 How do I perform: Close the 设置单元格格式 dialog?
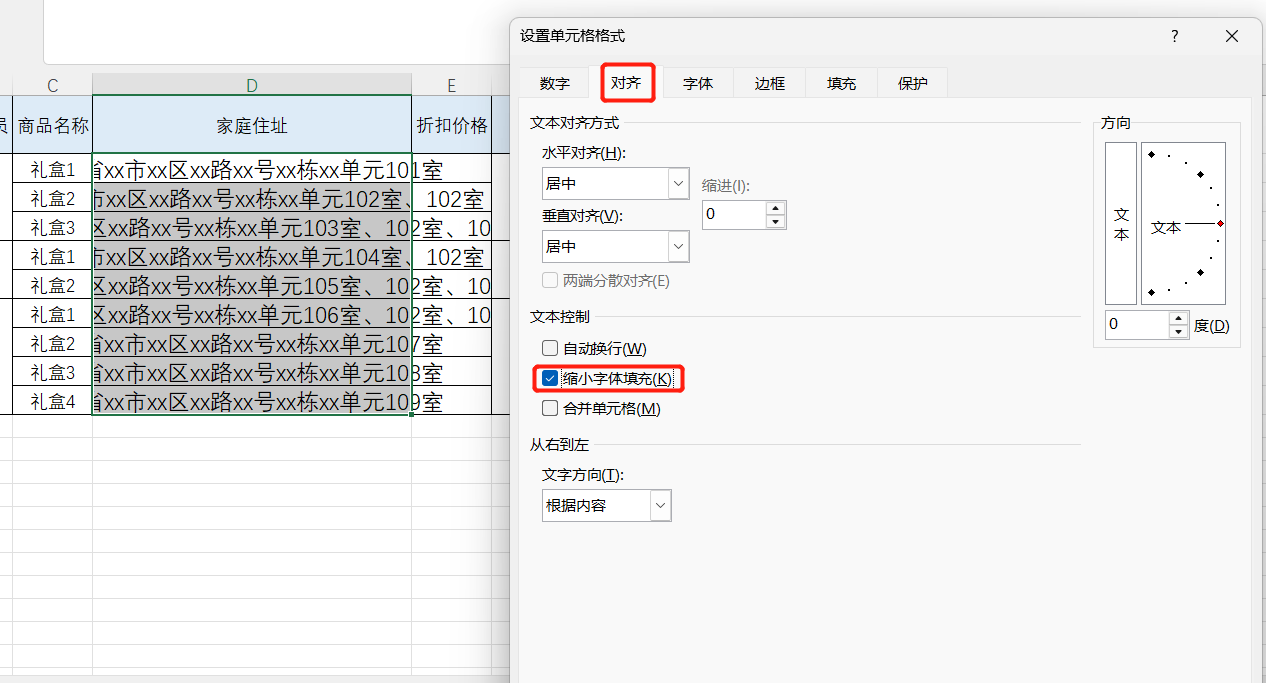(x=1232, y=36)
